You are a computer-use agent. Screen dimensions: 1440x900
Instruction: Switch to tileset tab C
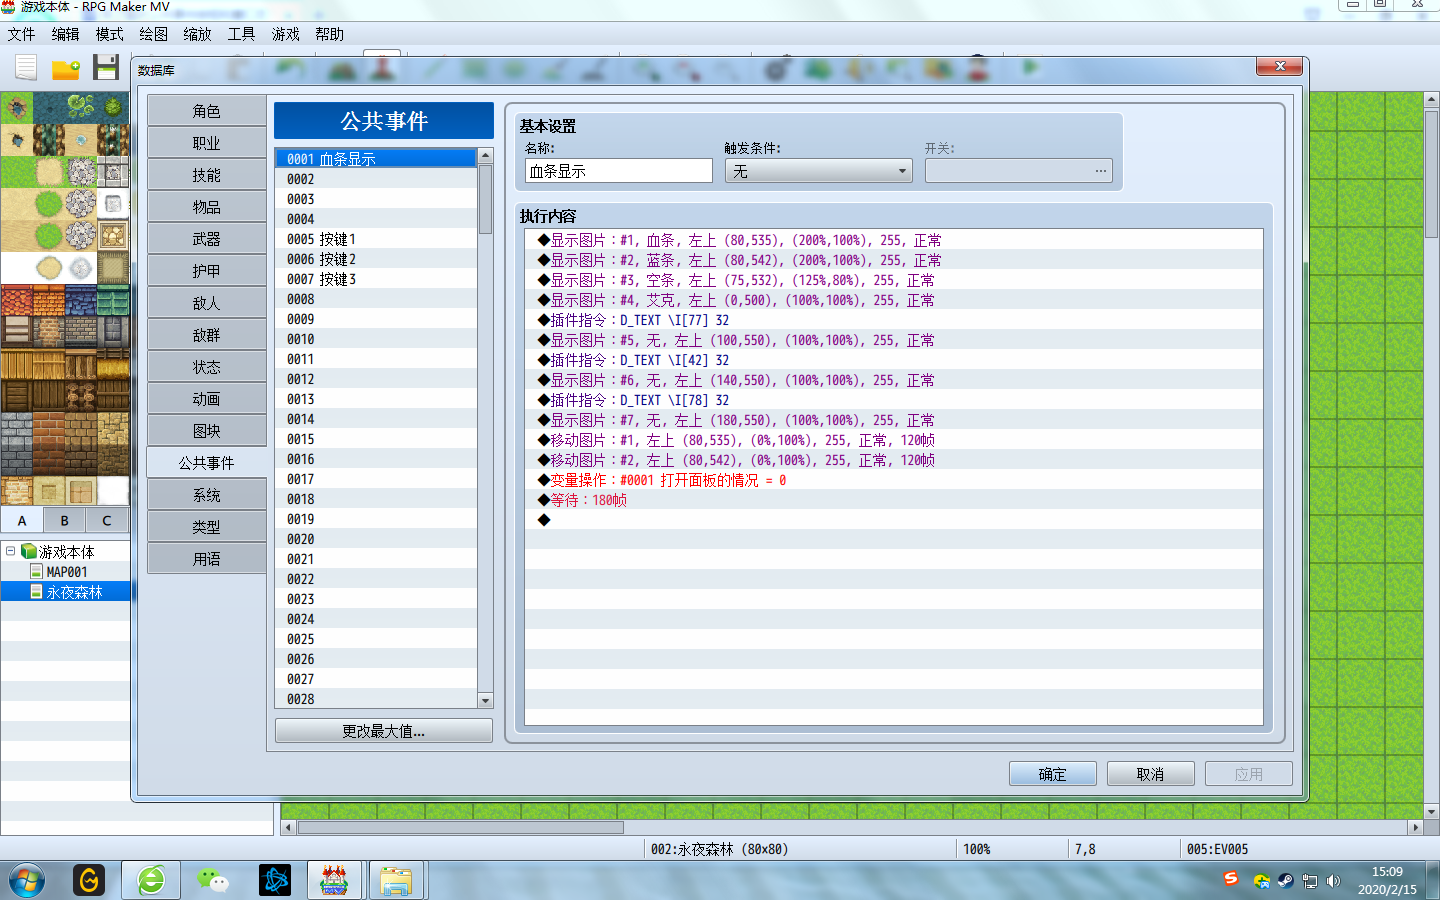(x=107, y=520)
